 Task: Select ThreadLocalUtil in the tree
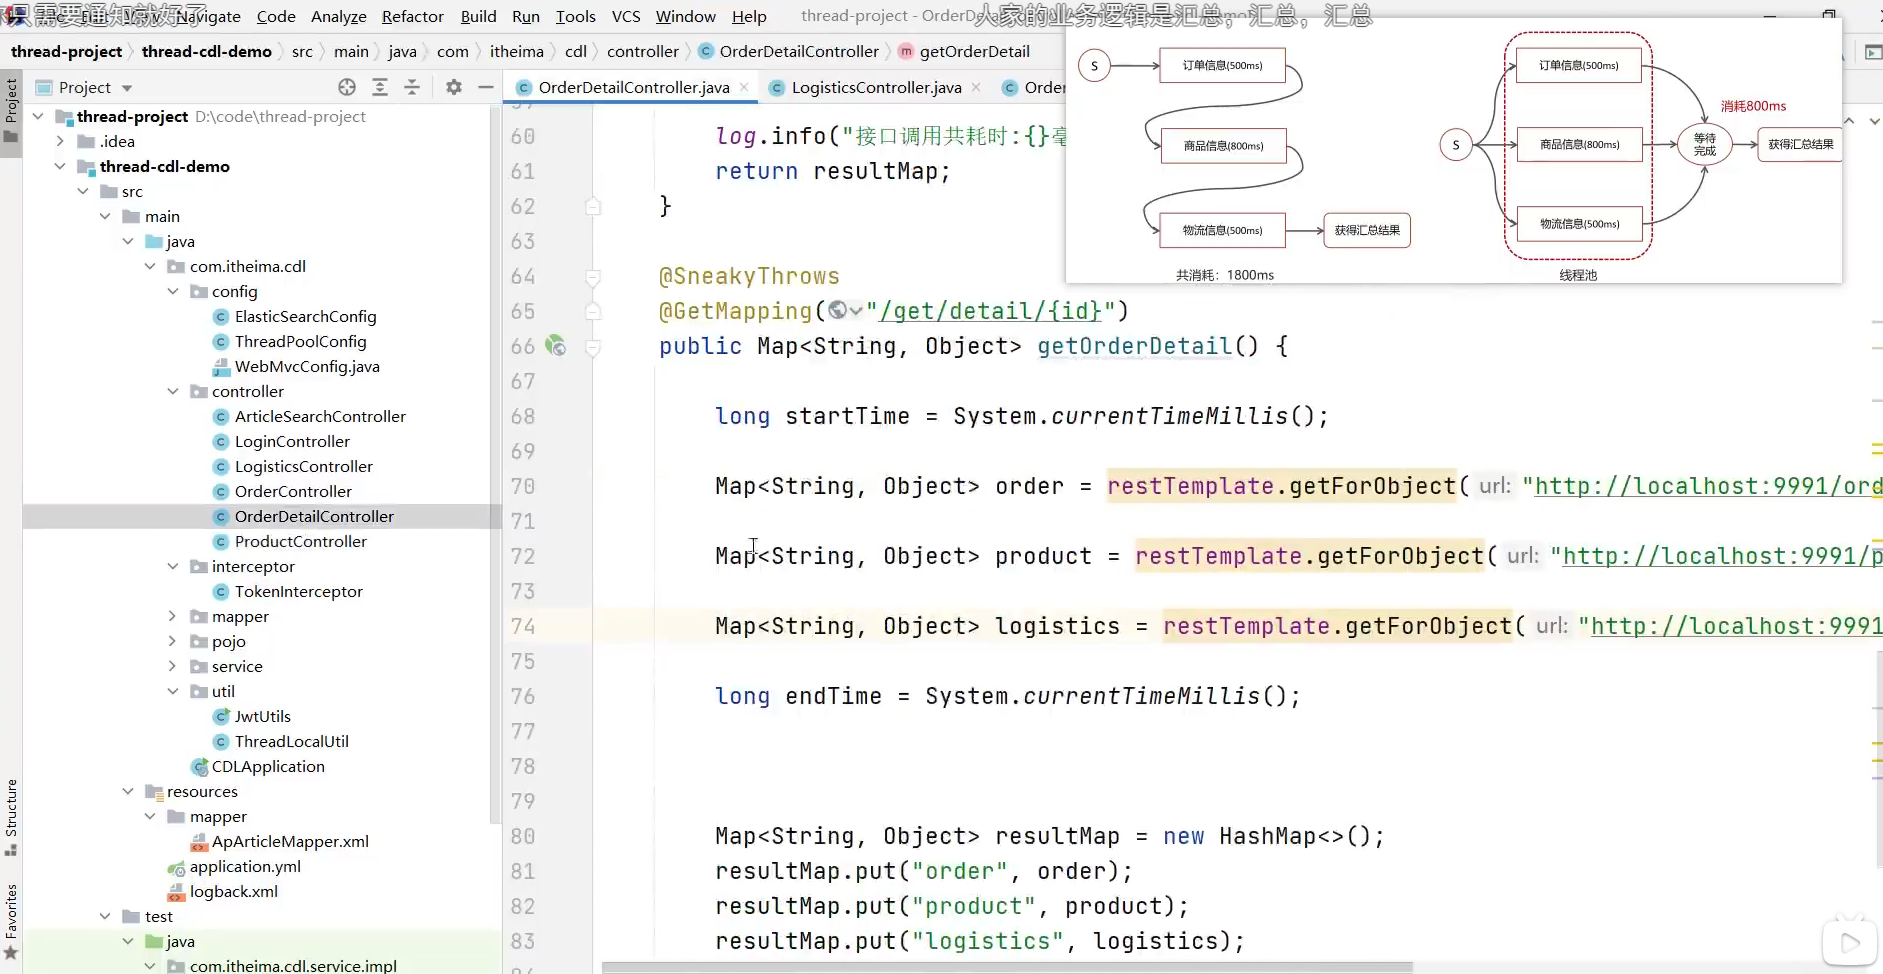(x=291, y=741)
